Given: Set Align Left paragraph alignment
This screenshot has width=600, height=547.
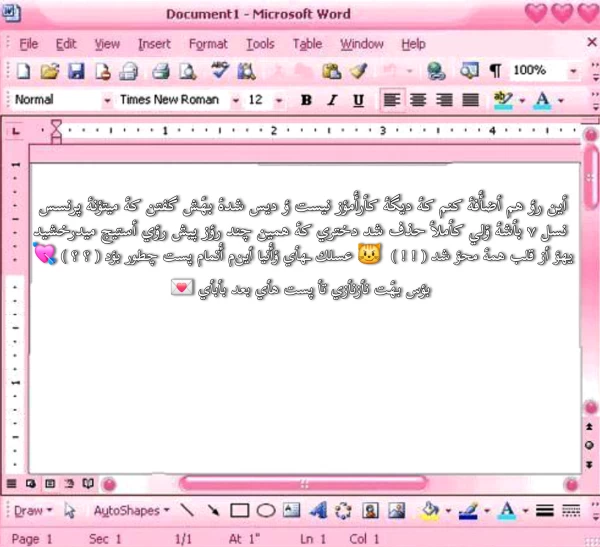Looking at the screenshot, I should 392,100.
